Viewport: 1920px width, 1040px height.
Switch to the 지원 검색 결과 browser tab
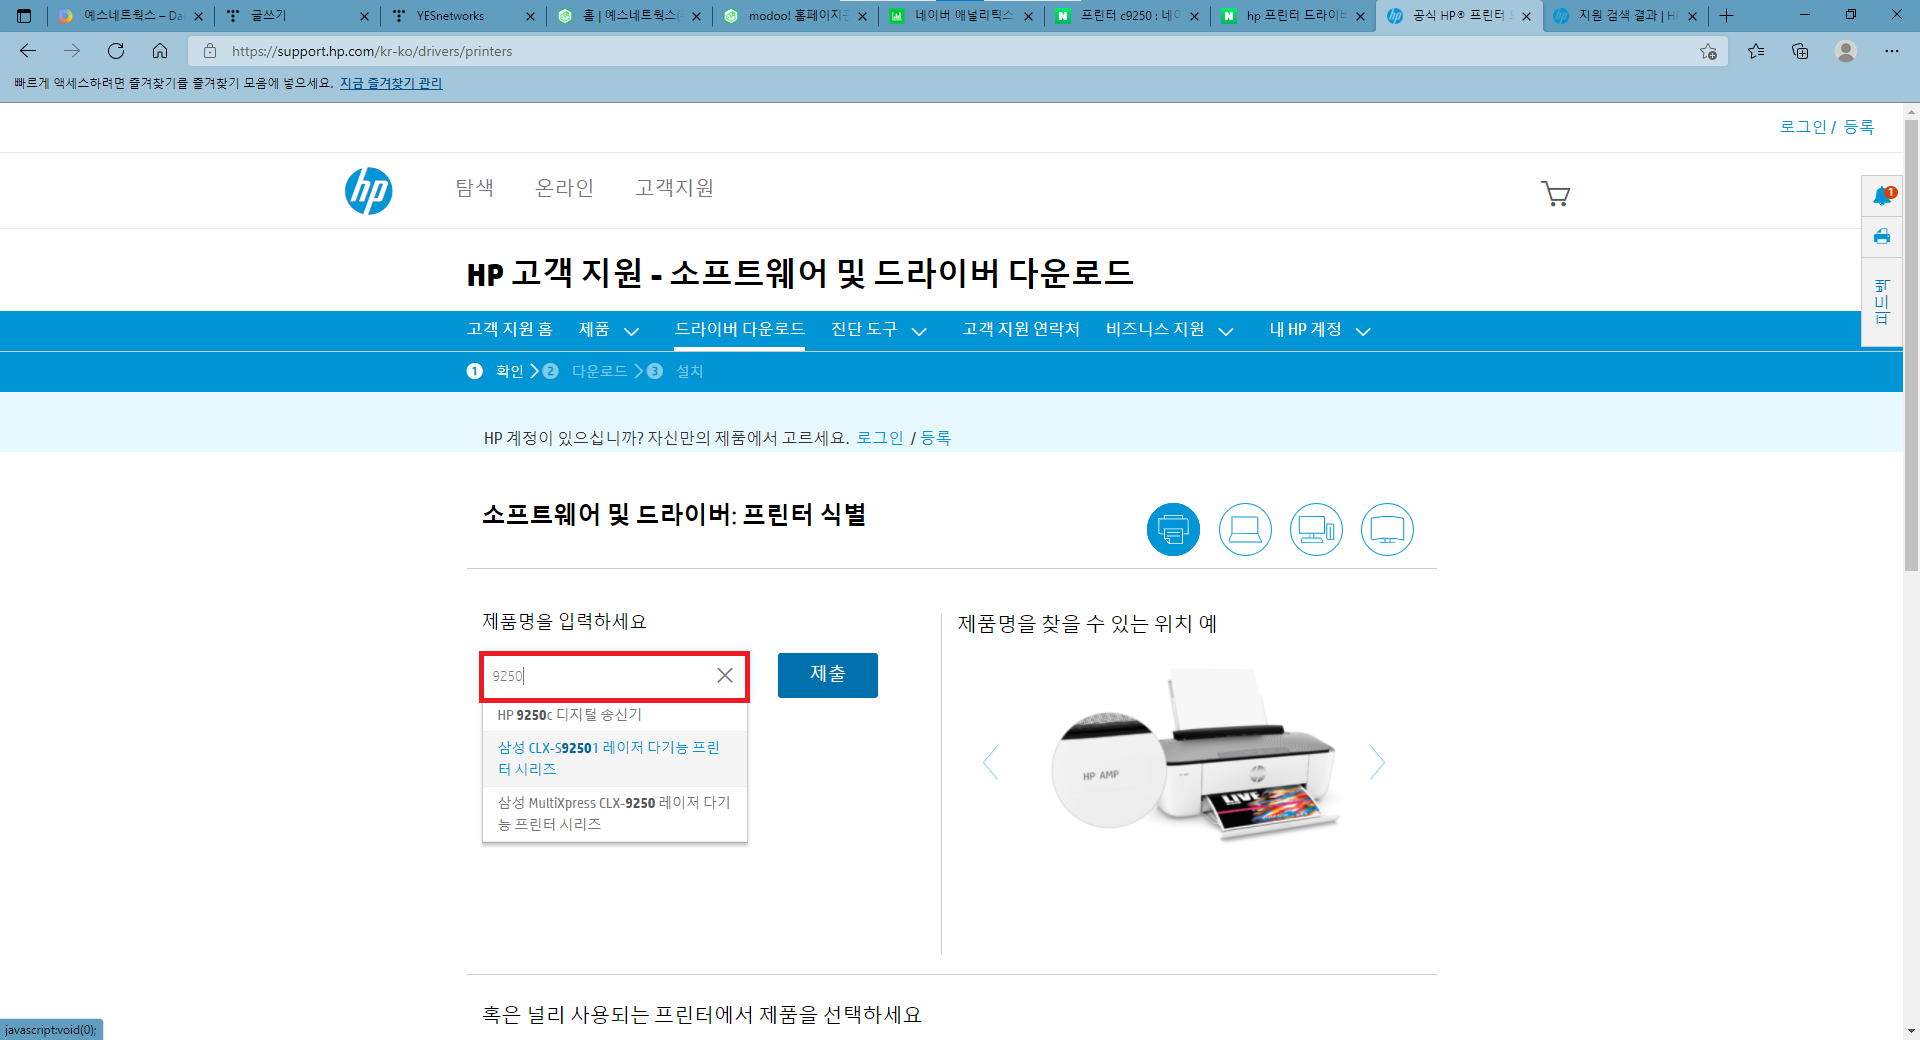point(1625,16)
